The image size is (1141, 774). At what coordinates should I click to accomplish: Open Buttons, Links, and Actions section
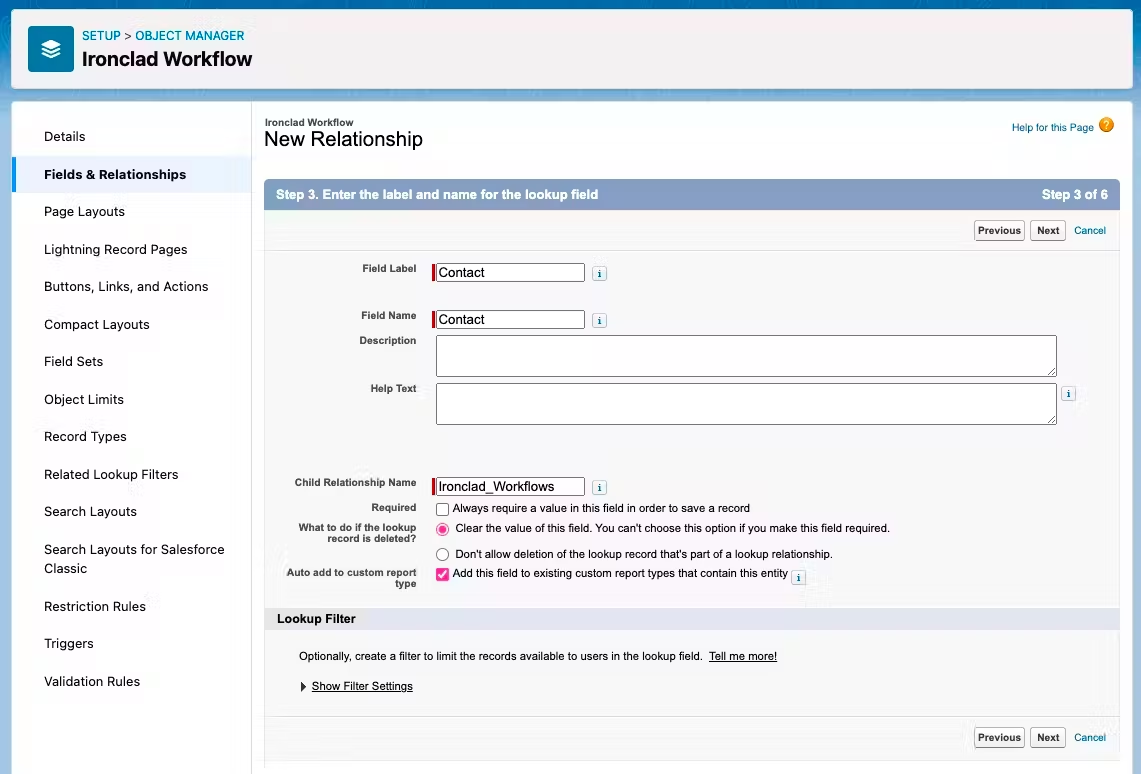126,287
